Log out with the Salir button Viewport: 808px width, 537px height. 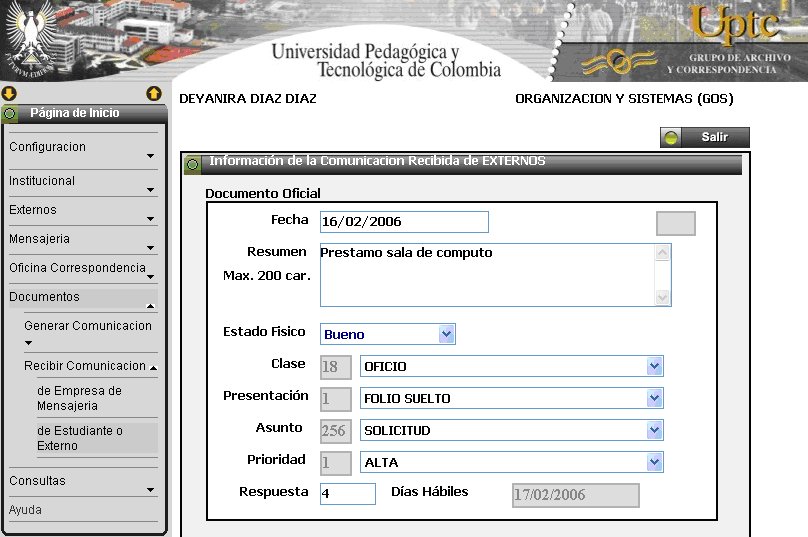point(704,138)
